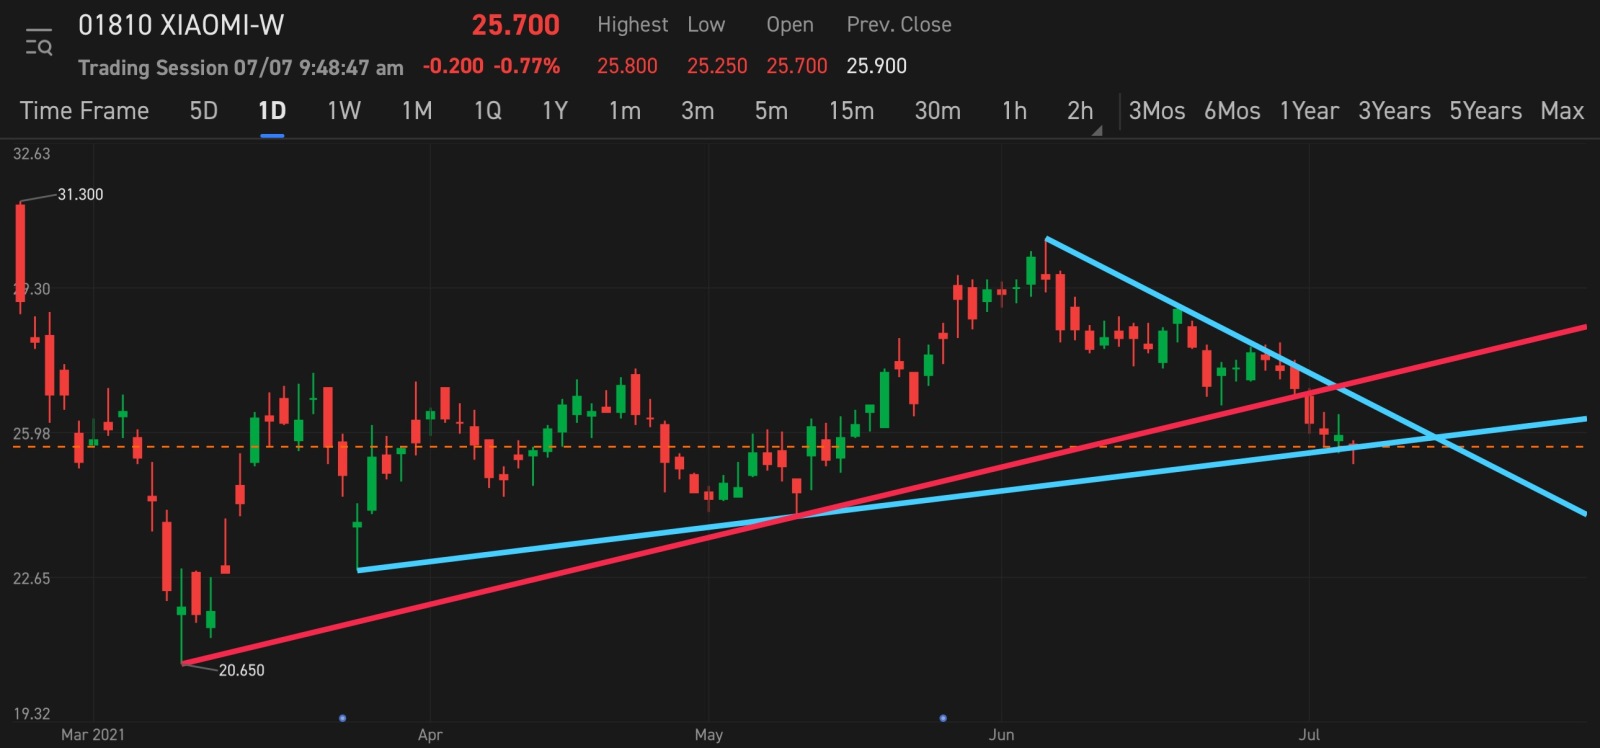Switch to 1Q time frame
The height and width of the screenshot is (748, 1600).
(x=488, y=111)
